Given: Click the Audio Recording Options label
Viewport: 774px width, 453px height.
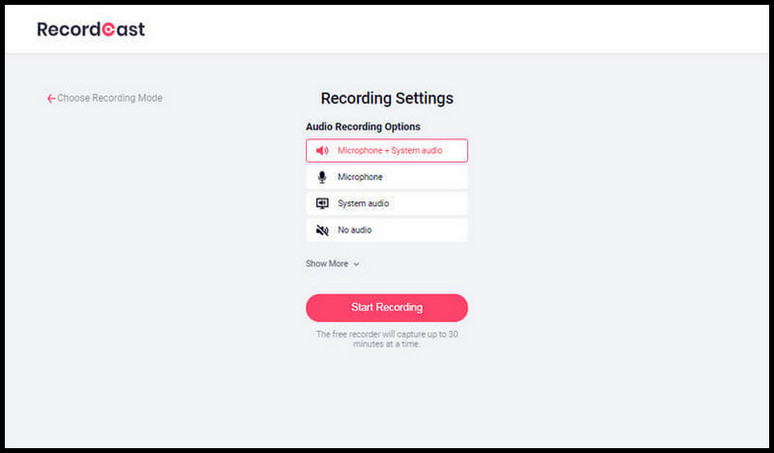Looking at the screenshot, I should [363, 127].
